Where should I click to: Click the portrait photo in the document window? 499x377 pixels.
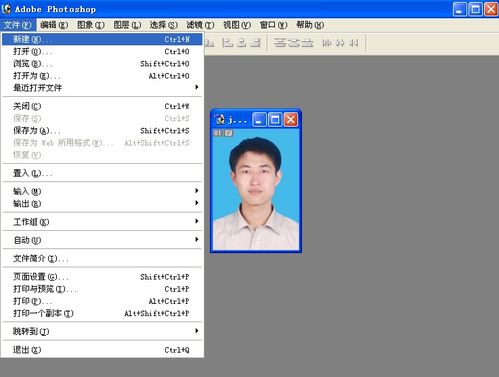(256, 189)
